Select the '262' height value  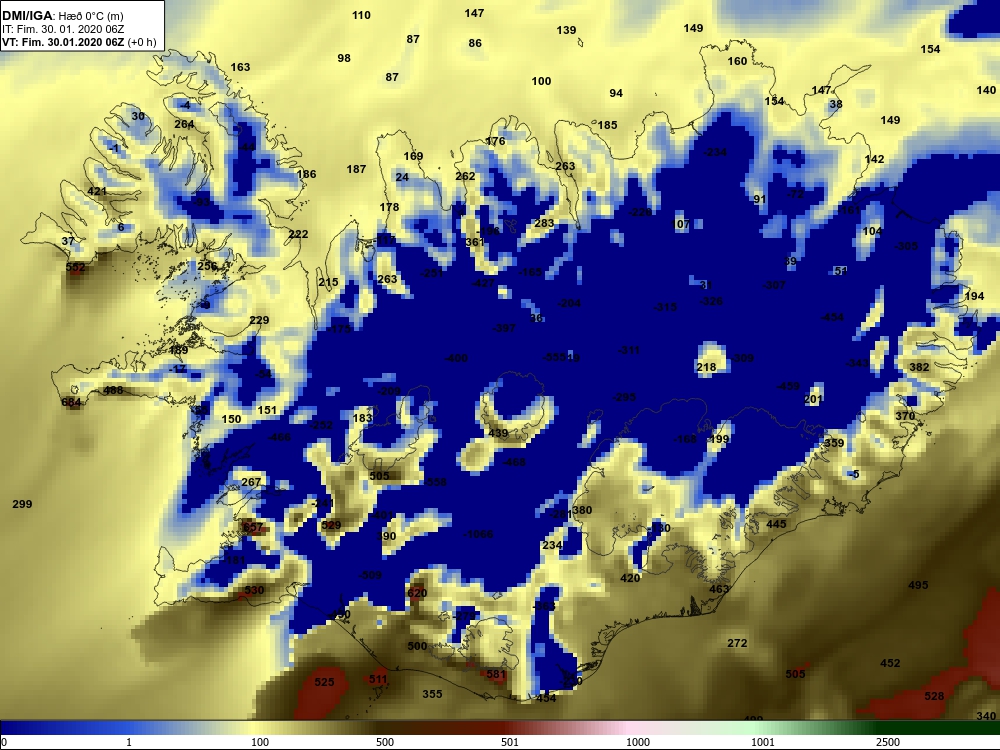pos(465,176)
